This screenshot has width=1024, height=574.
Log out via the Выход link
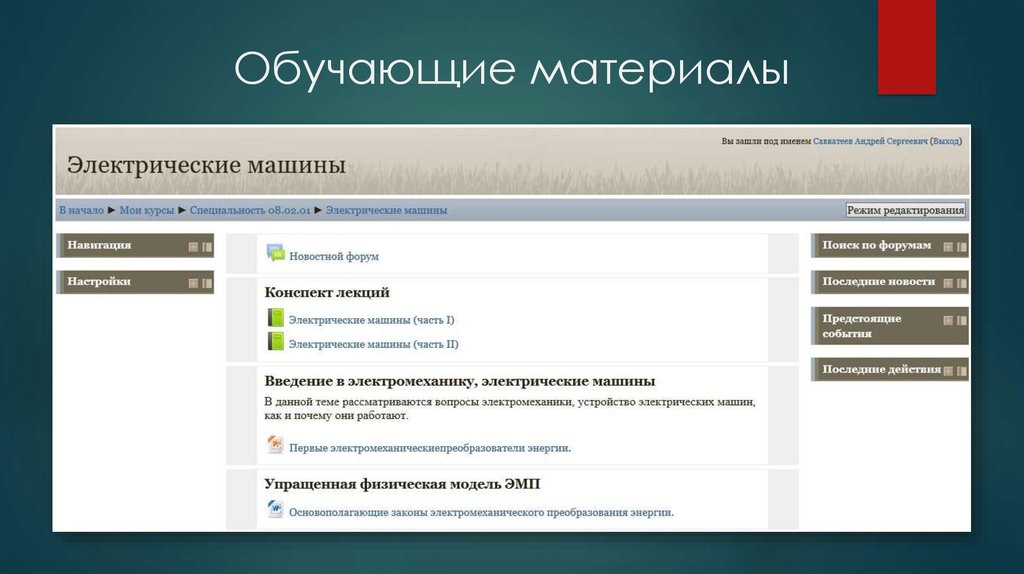tap(946, 141)
